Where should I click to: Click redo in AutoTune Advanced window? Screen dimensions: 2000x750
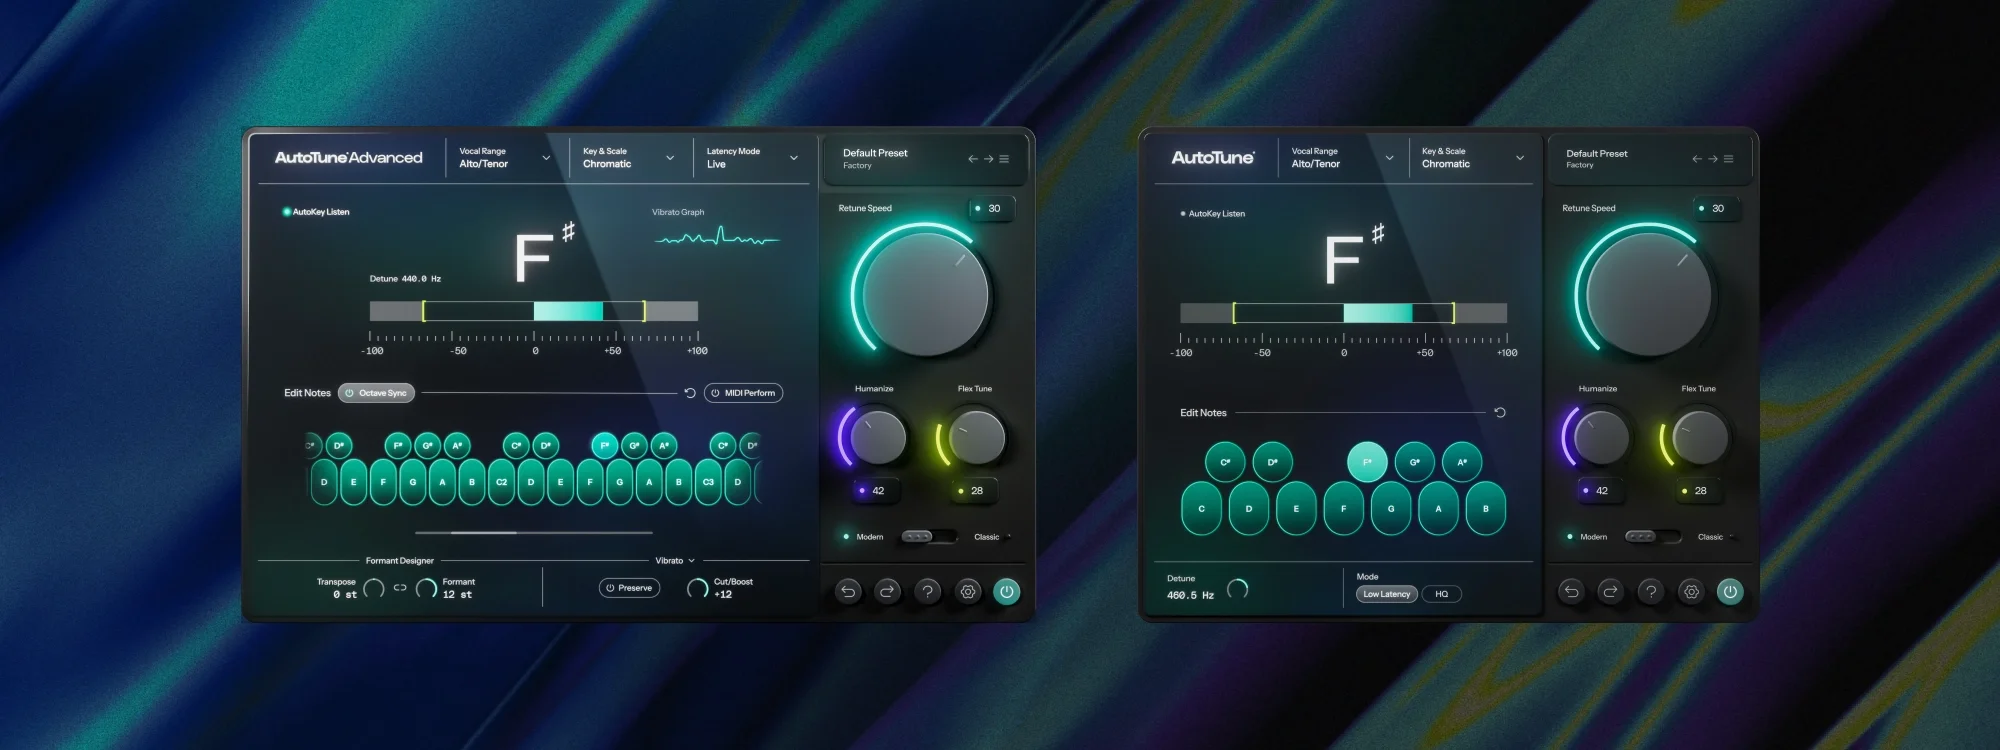(x=887, y=591)
